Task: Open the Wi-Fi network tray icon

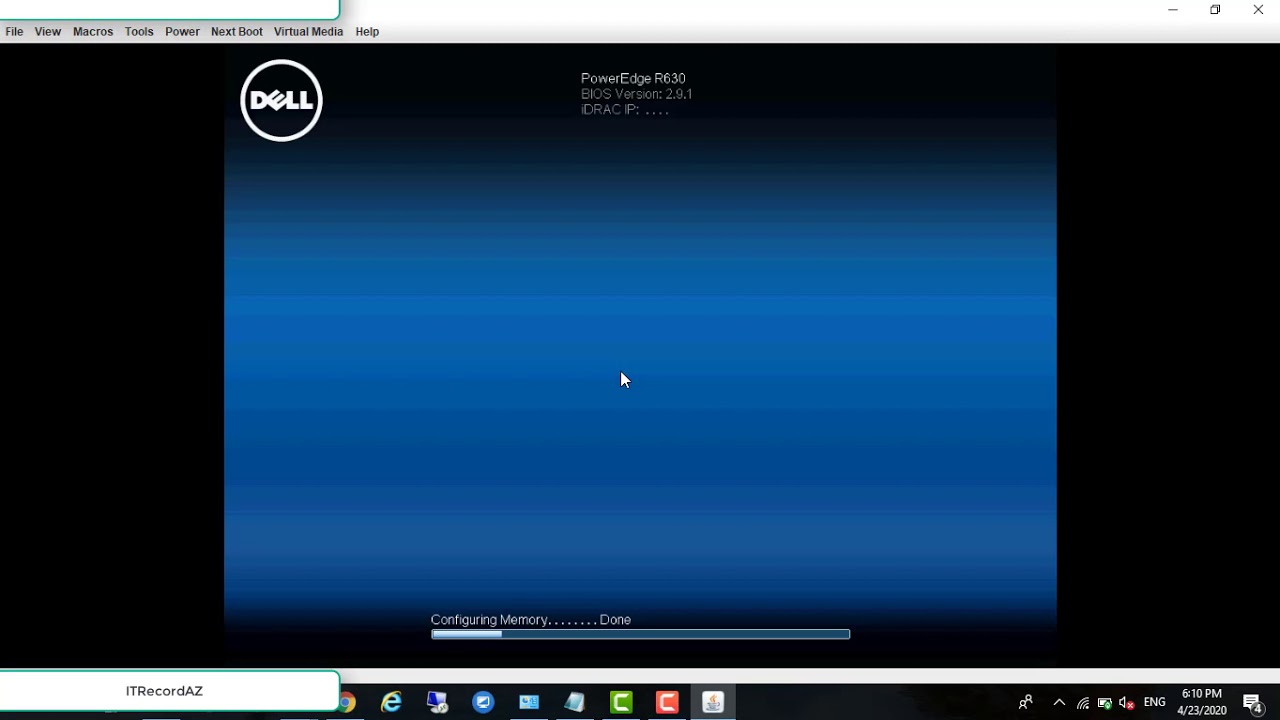Action: tap(1083, 703)
